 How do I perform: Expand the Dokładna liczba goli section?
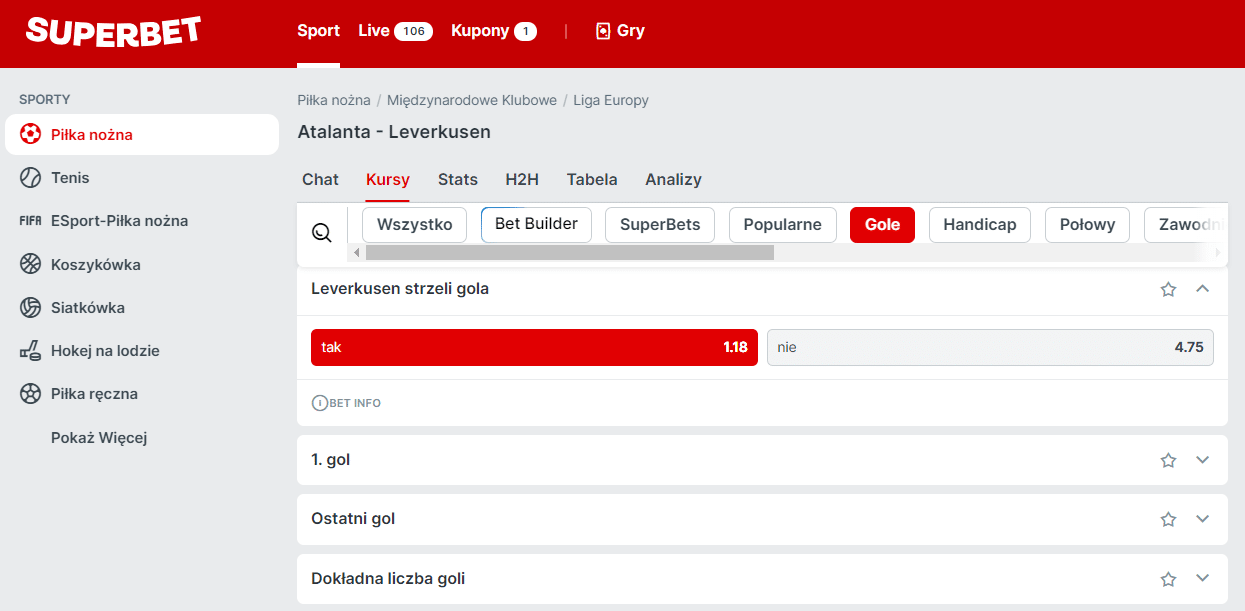click(x=1203, y=578)
